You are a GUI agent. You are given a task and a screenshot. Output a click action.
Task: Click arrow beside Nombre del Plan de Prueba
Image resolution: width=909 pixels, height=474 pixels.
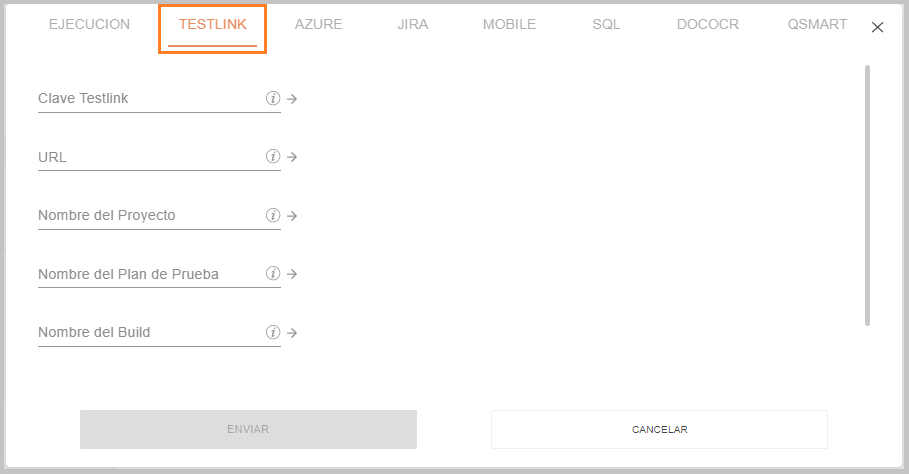tap(292, 274)
